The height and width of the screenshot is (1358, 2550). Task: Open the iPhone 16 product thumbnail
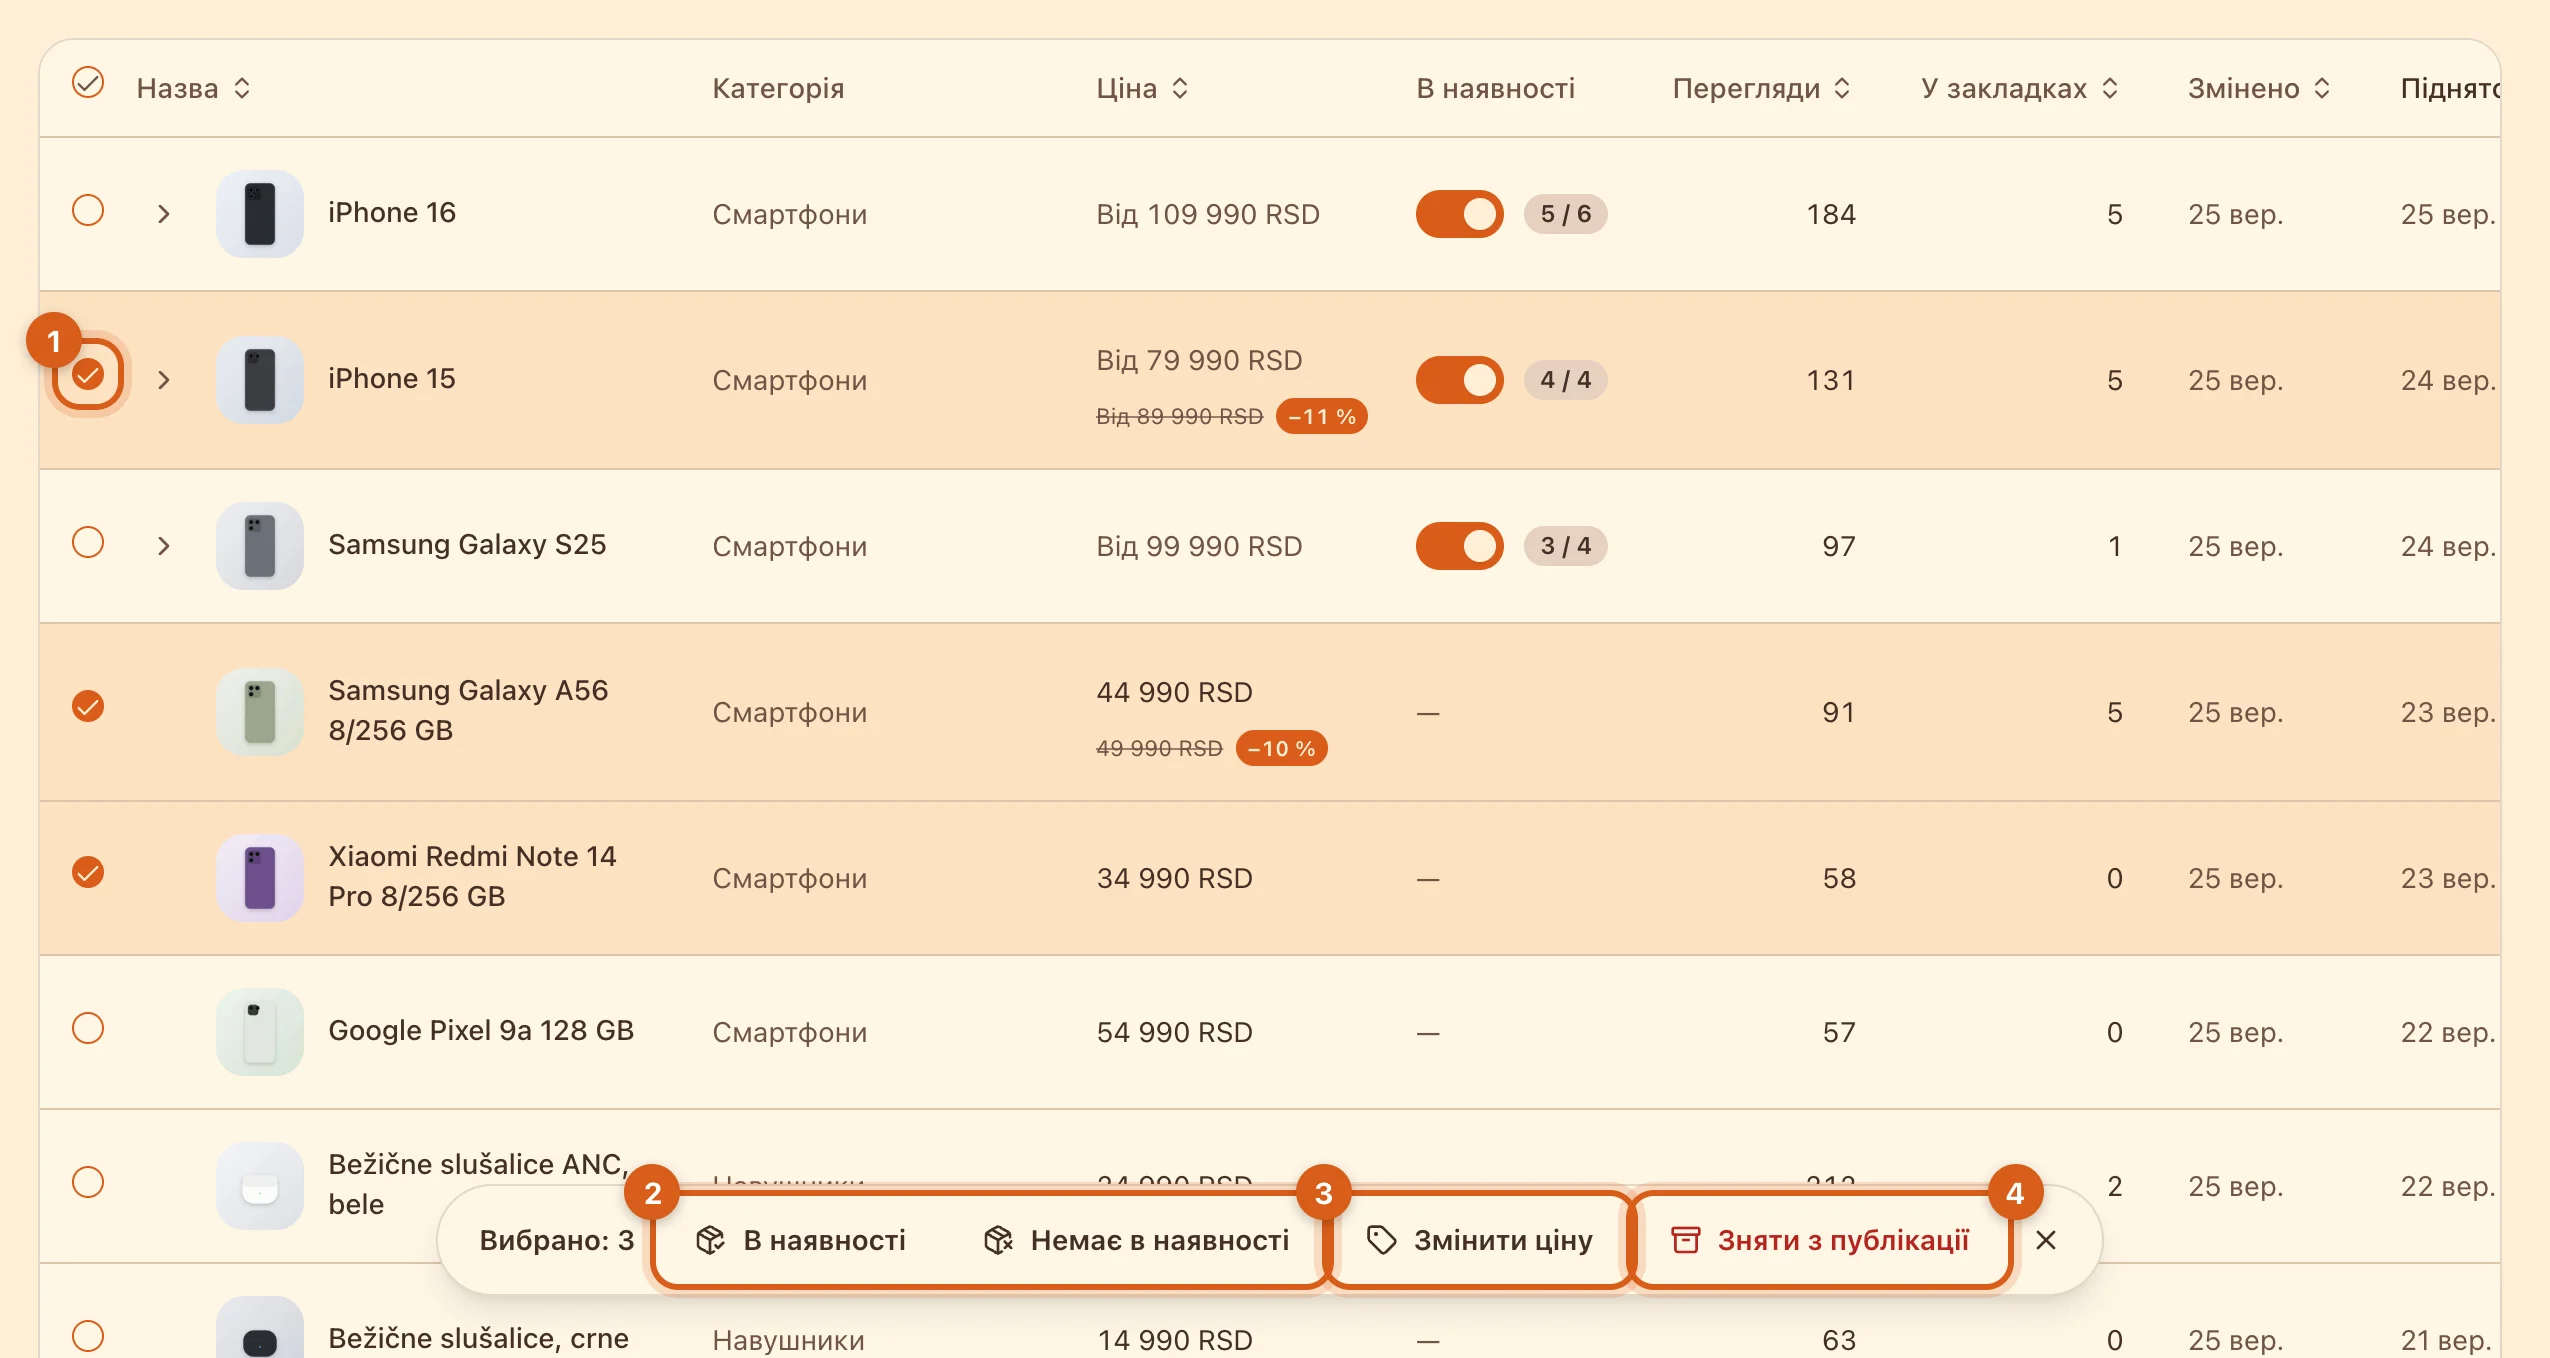260,214
